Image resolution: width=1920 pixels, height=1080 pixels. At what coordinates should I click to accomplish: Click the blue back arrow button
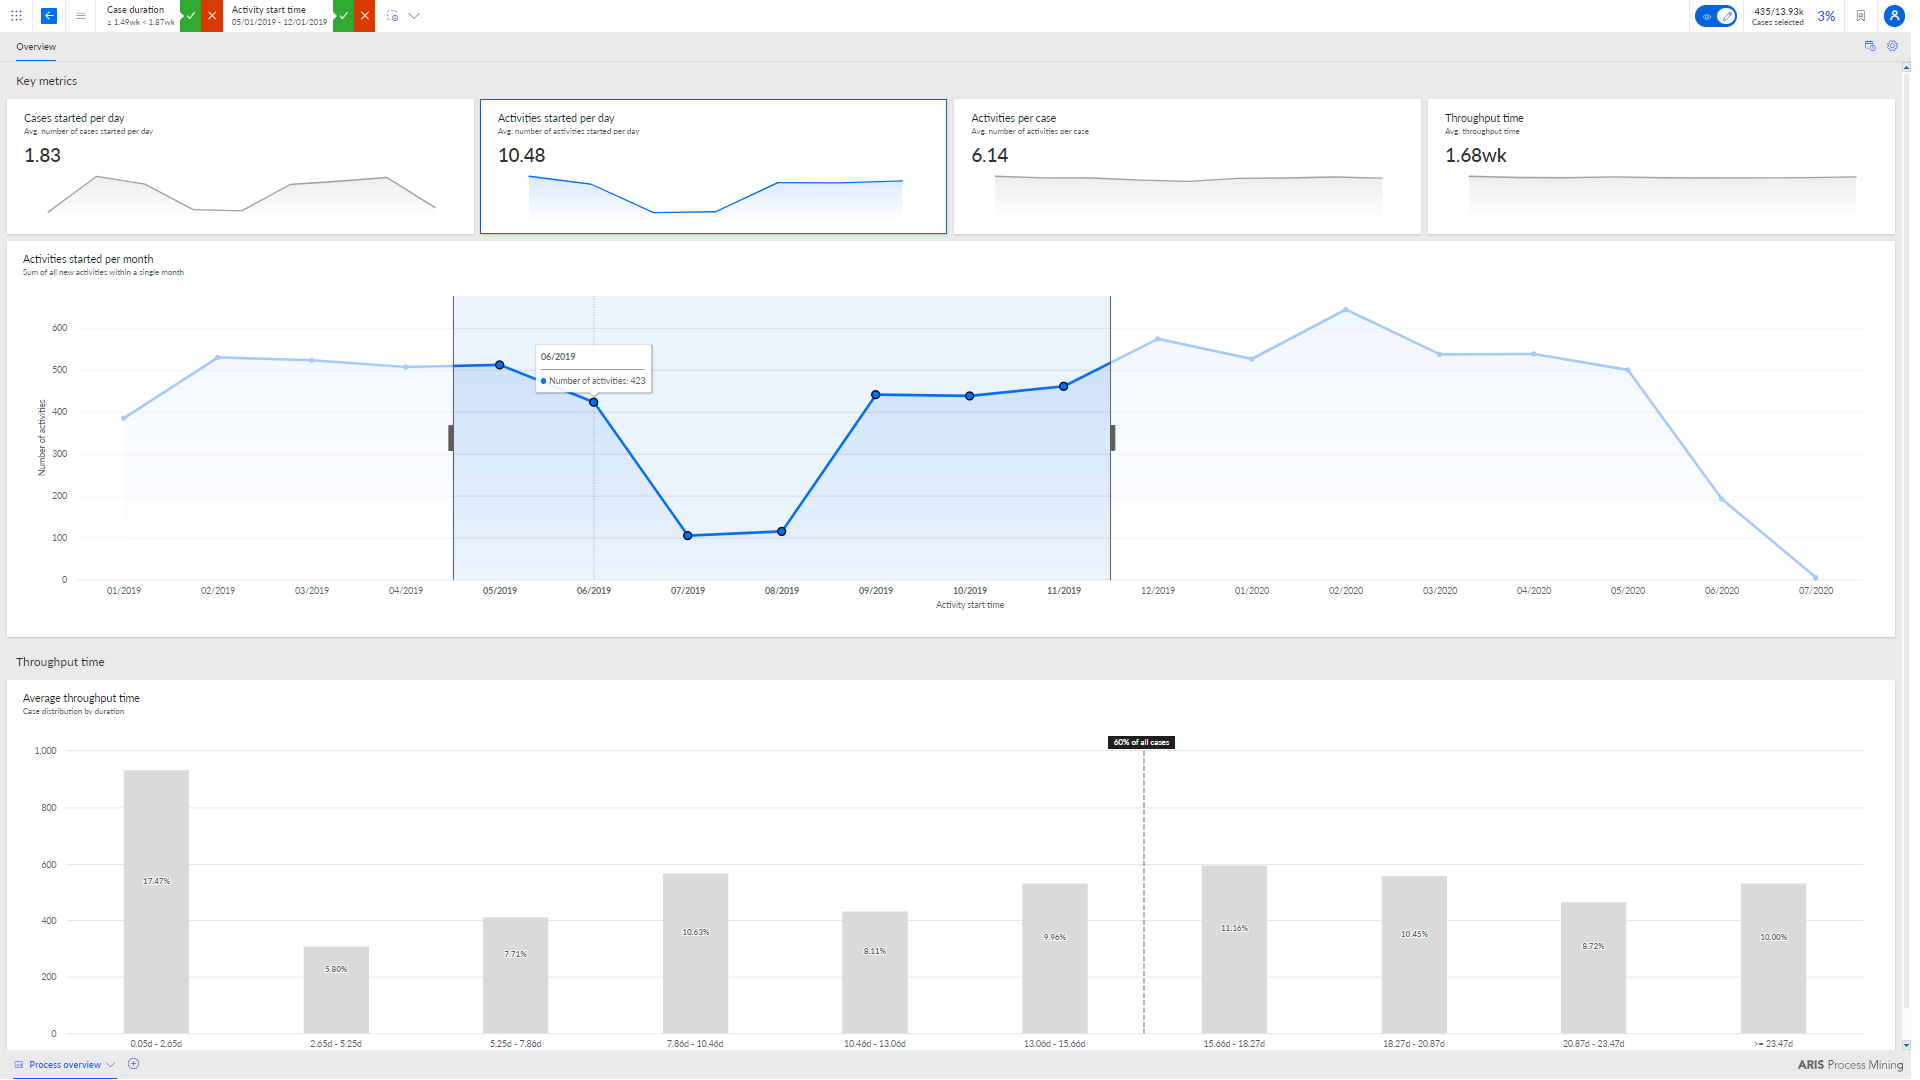pyautogui.click(x=48, y=16)
